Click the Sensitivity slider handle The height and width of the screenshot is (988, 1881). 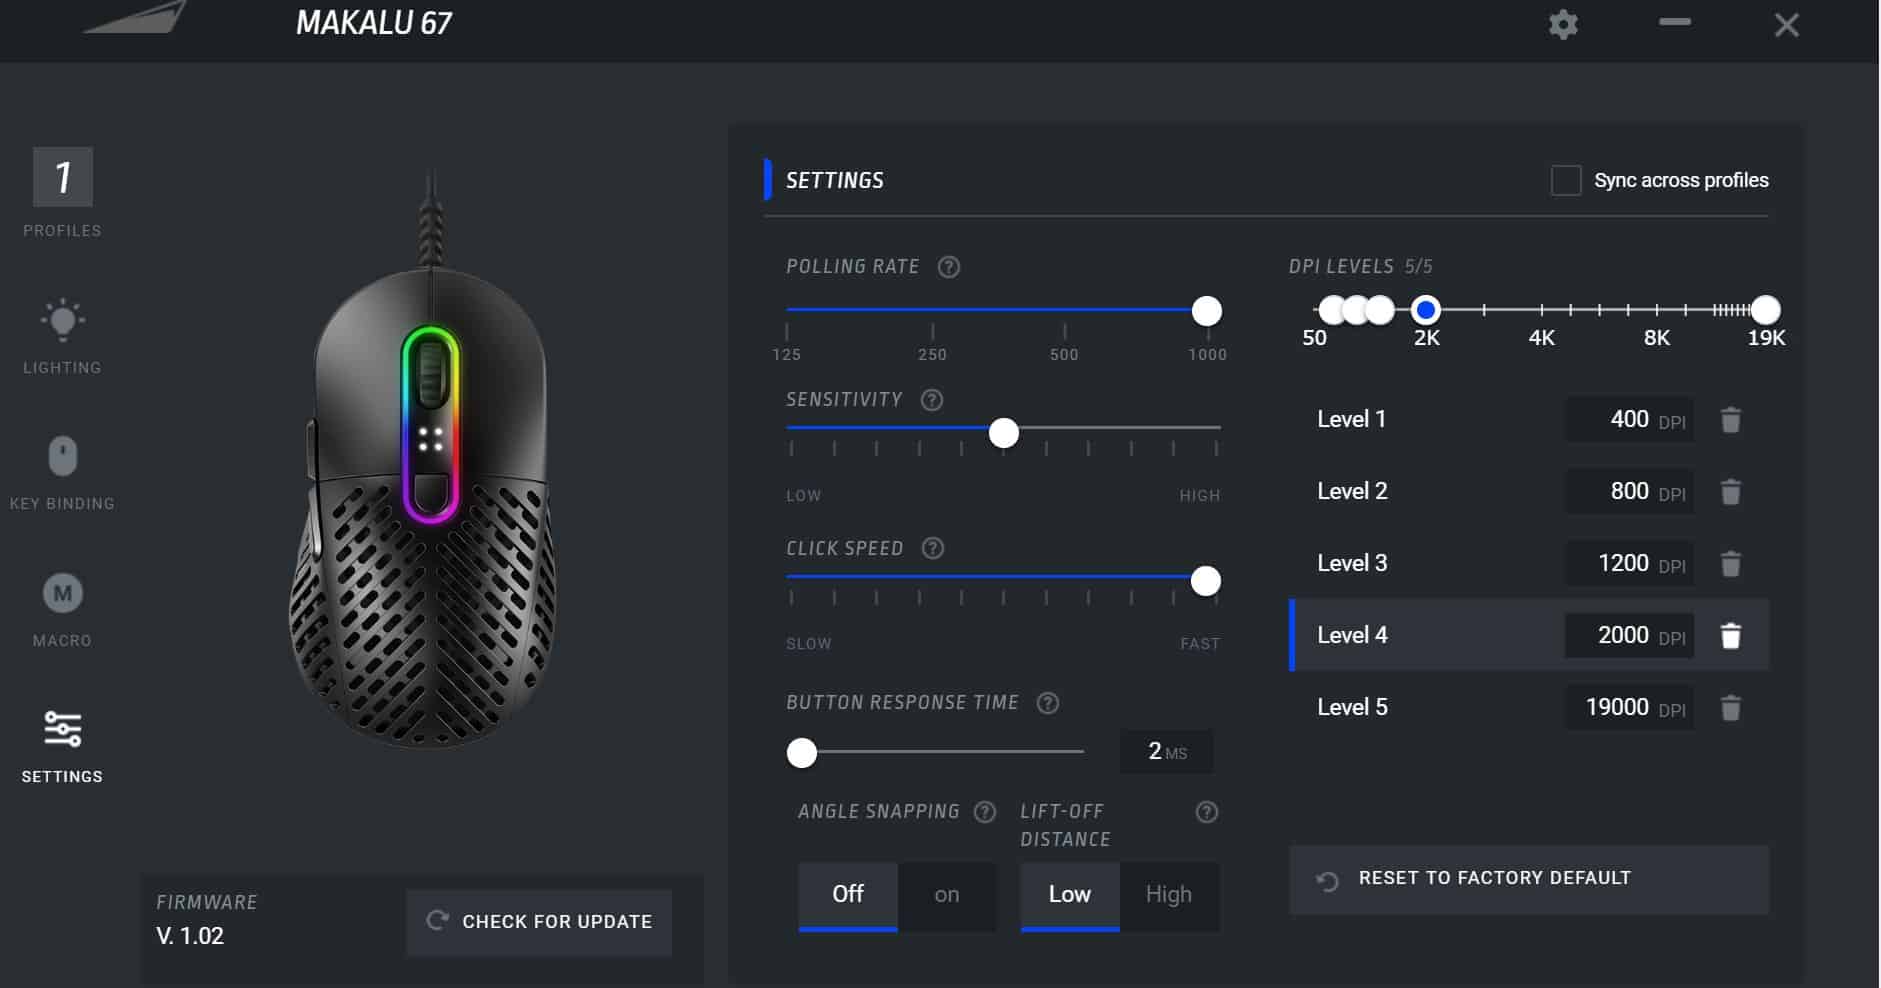1004,433
